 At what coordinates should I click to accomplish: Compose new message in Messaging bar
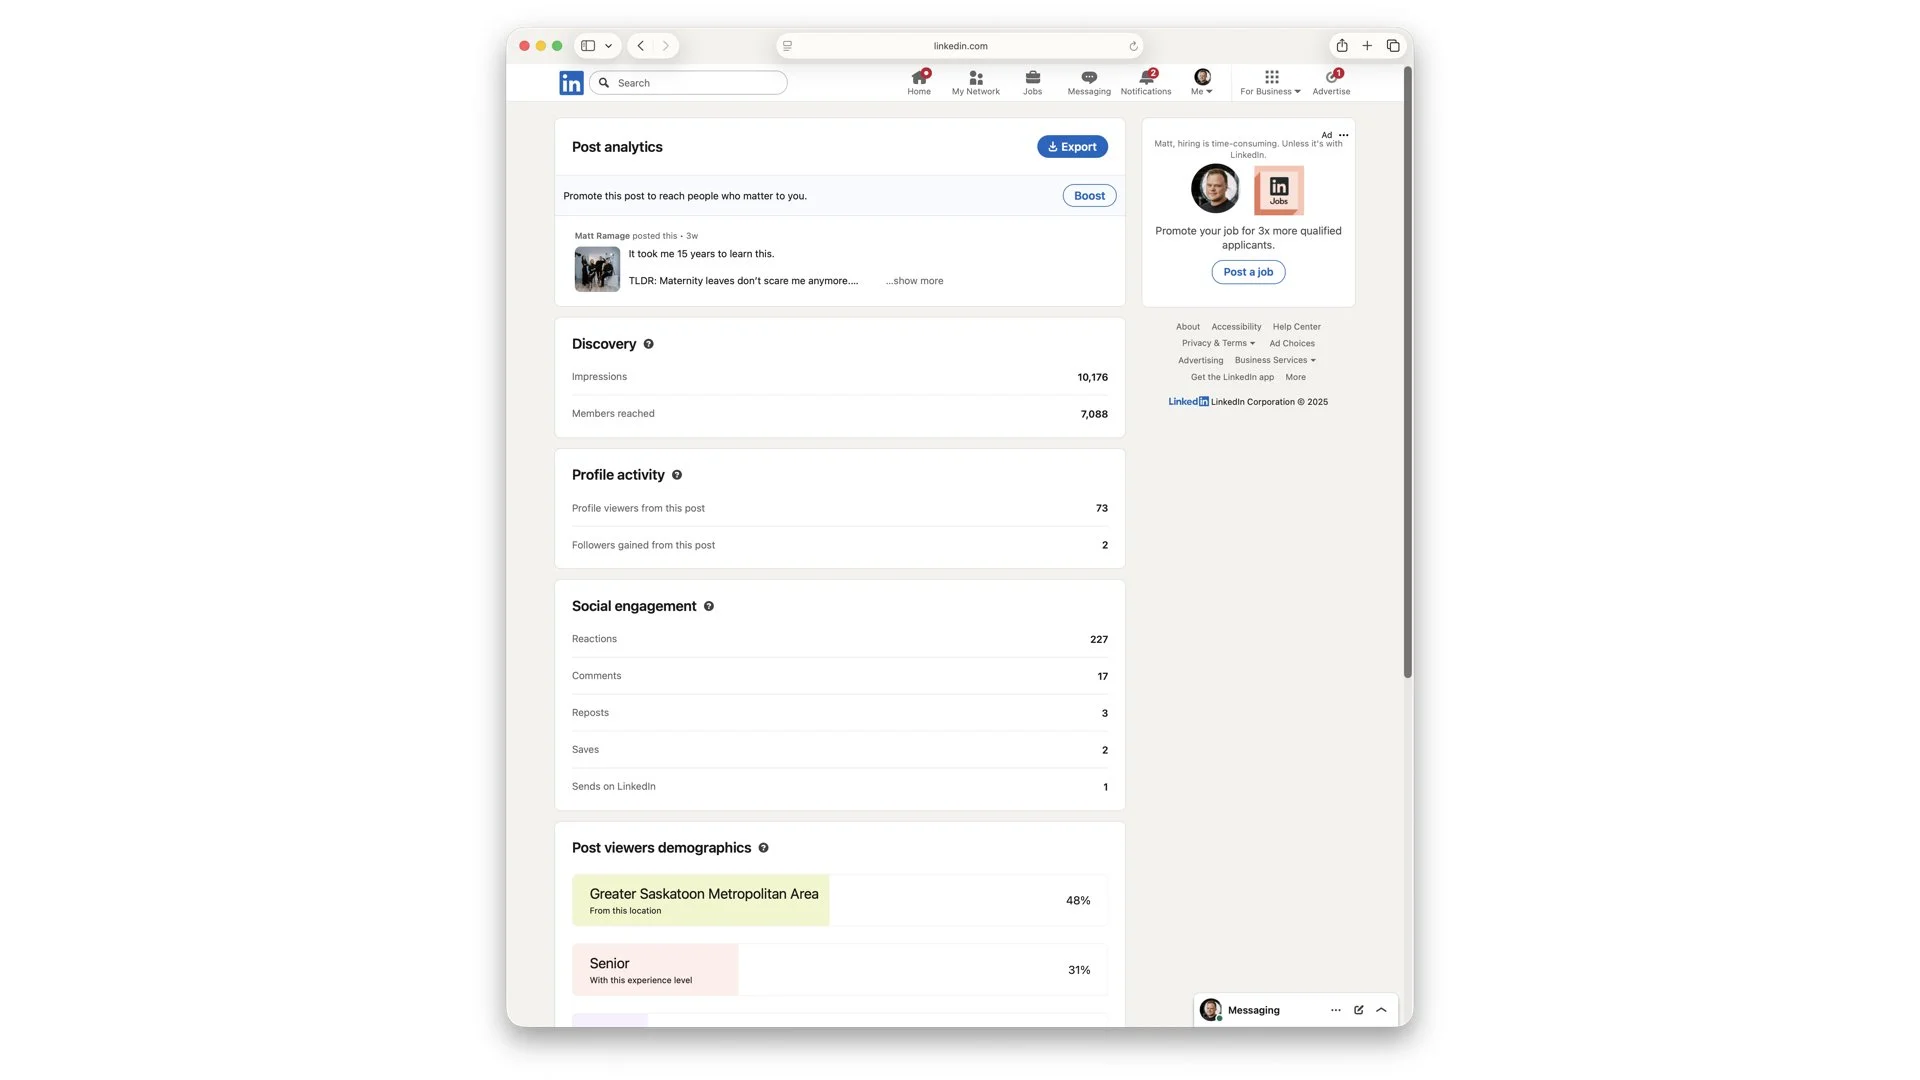point(1358,1010)
